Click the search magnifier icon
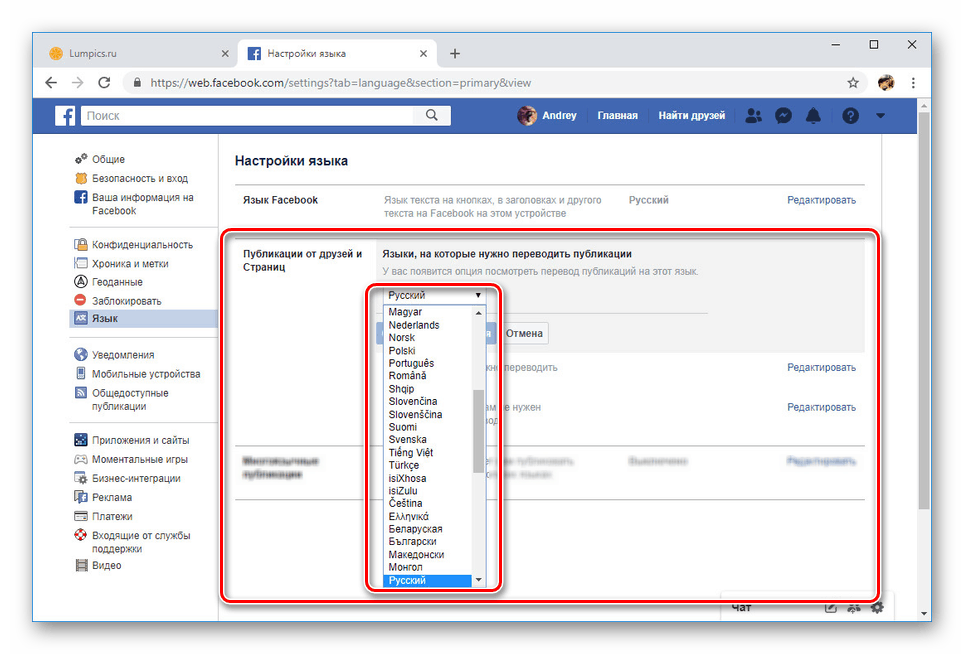 pos(432,115)
